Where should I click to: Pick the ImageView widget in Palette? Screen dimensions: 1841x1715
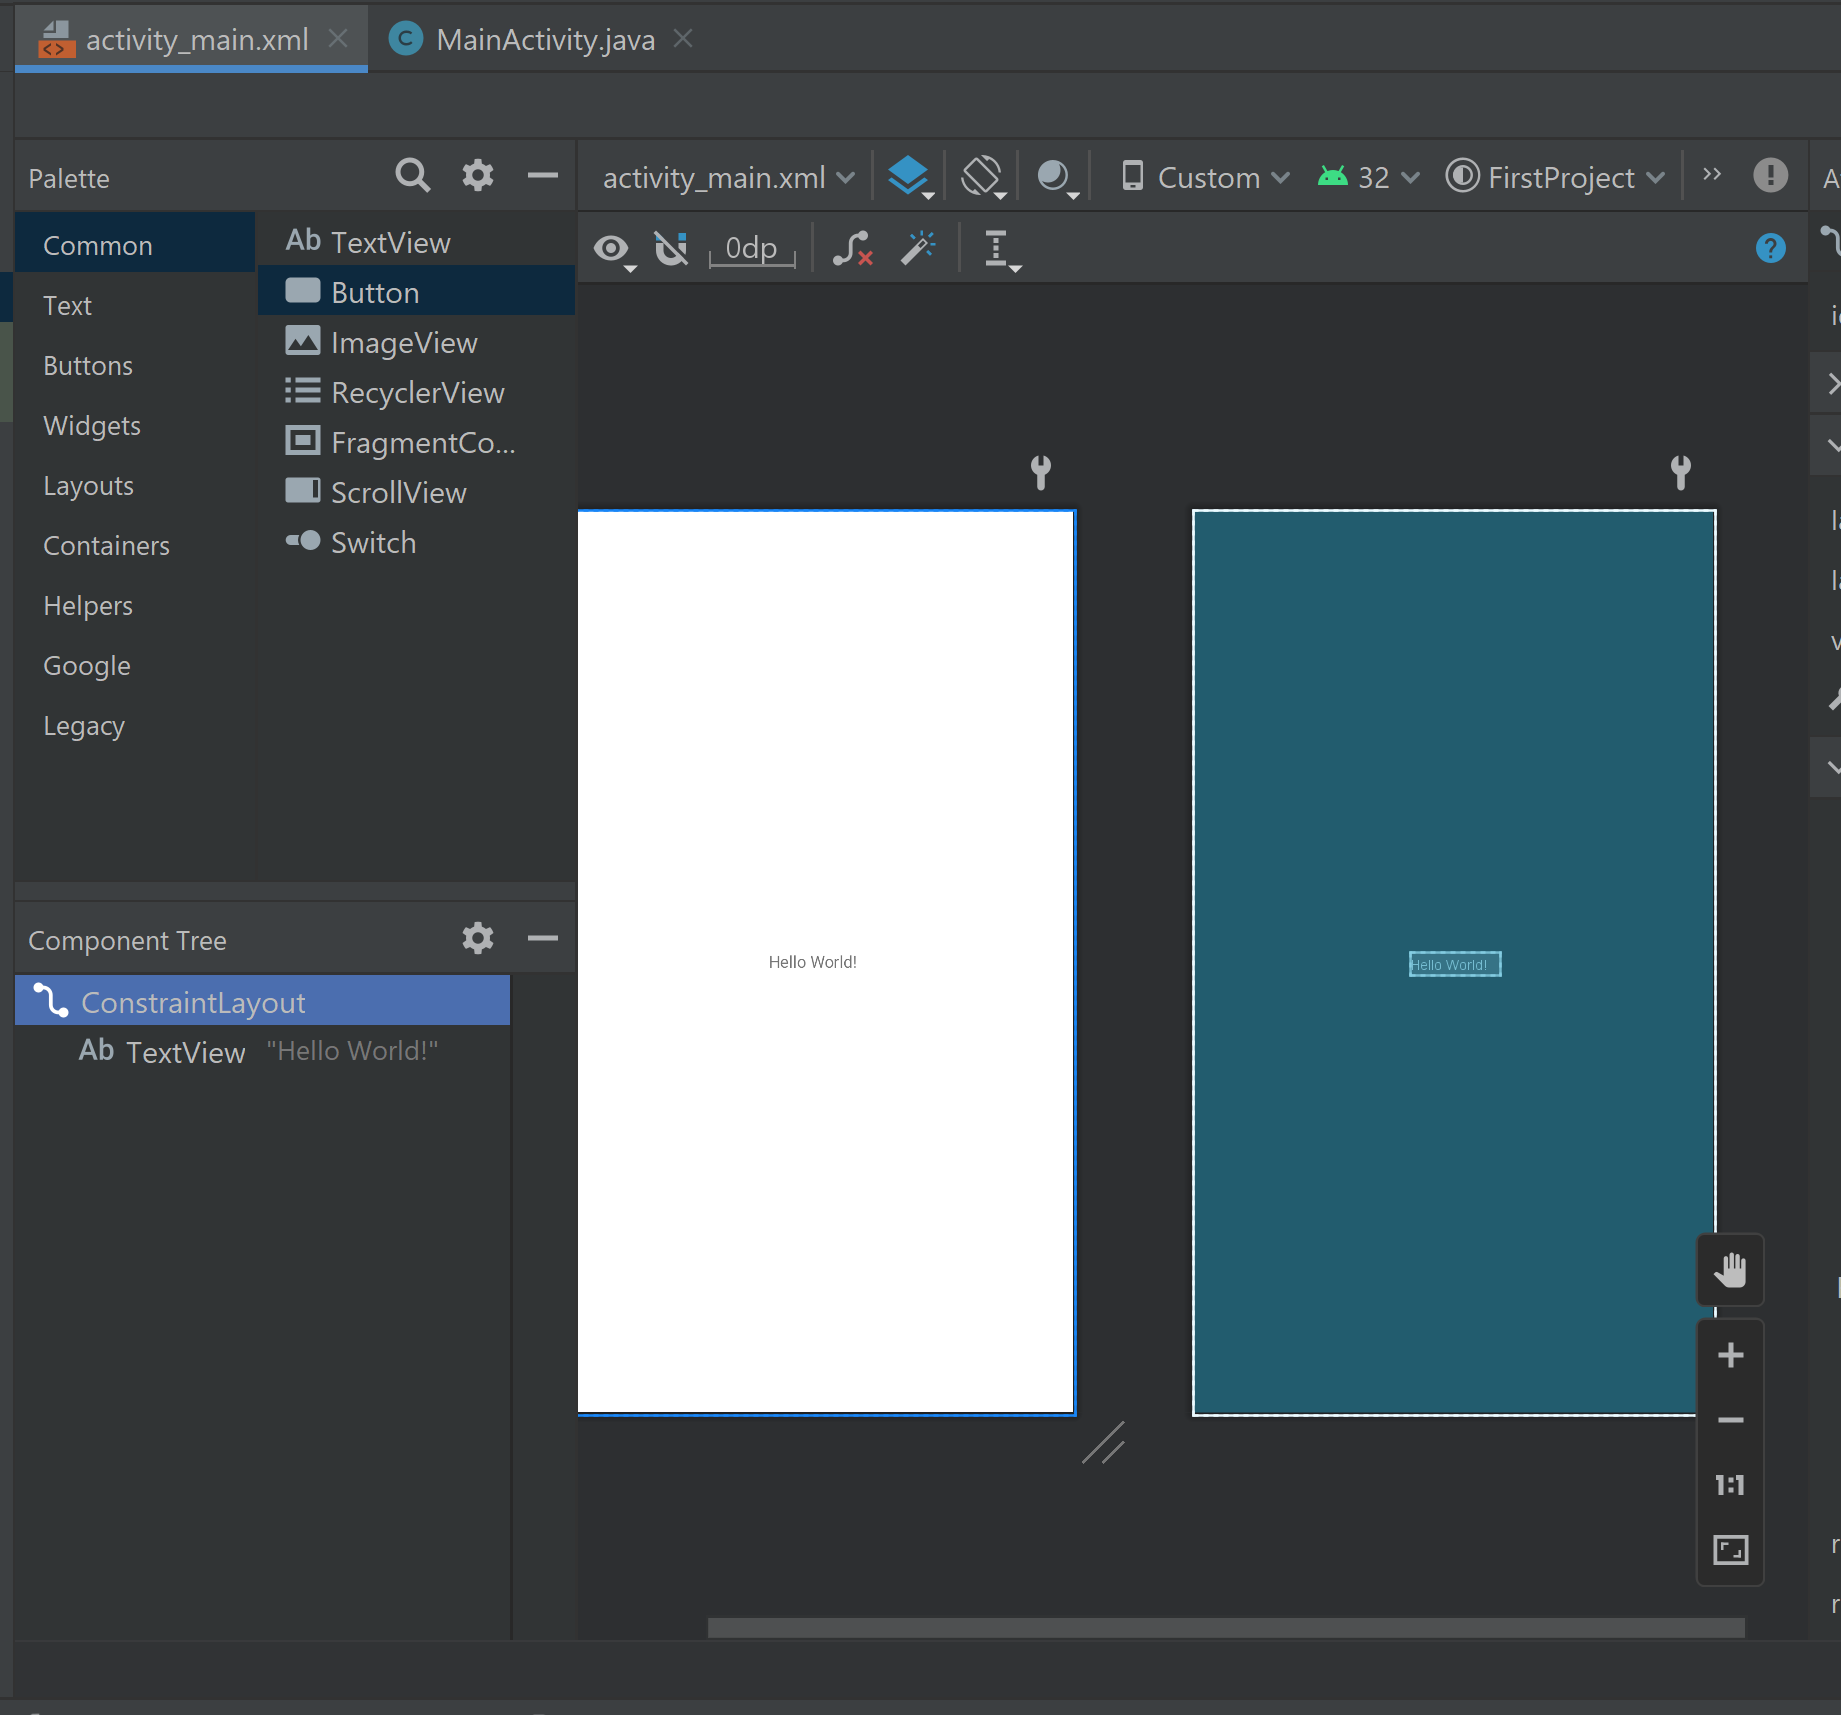(x=416, y=342)
